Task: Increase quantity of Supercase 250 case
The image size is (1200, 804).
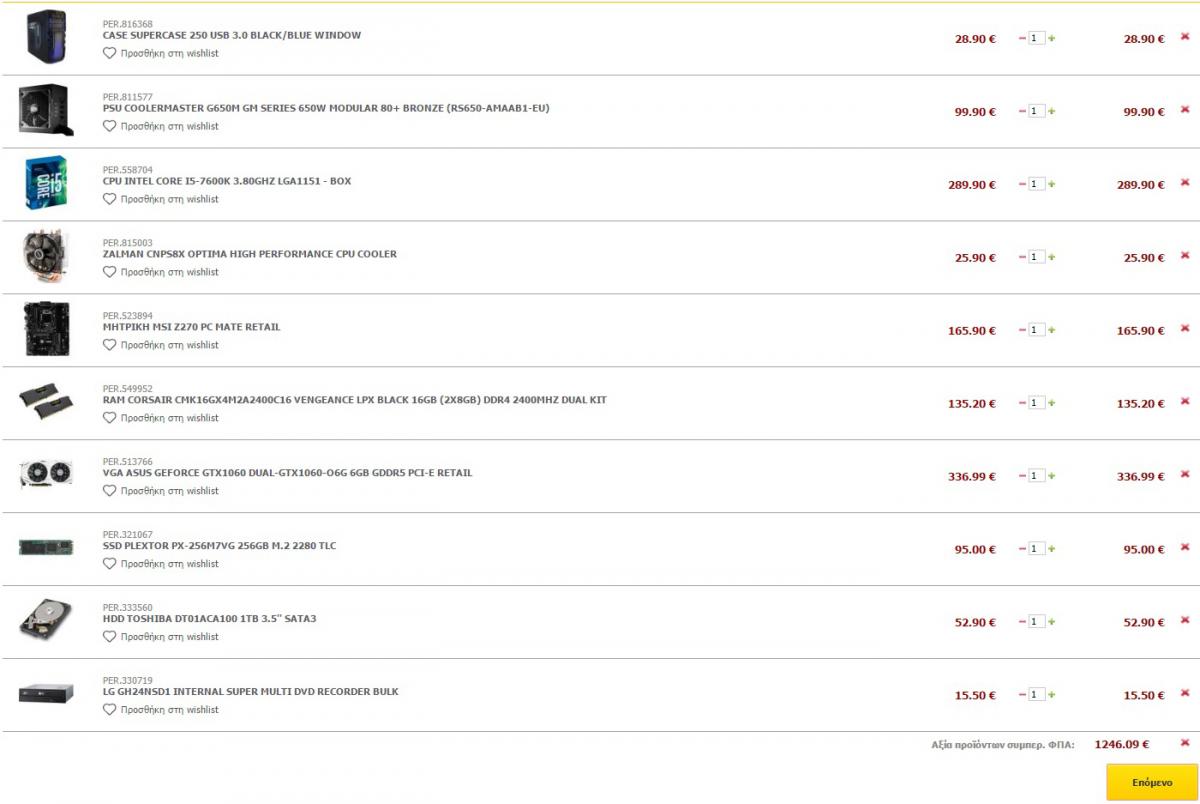Action: (x=1052, y=38)
